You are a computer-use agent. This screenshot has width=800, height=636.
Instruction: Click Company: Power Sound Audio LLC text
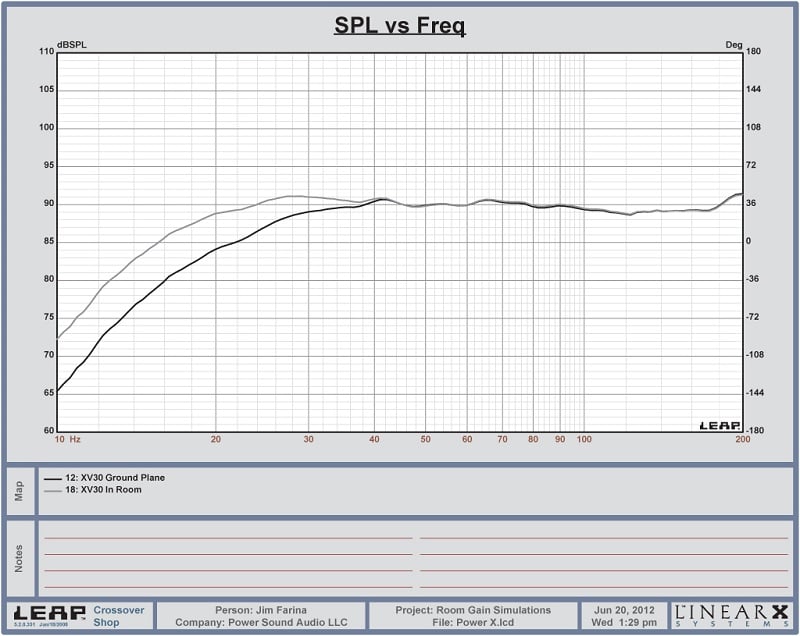coord(261,622)
